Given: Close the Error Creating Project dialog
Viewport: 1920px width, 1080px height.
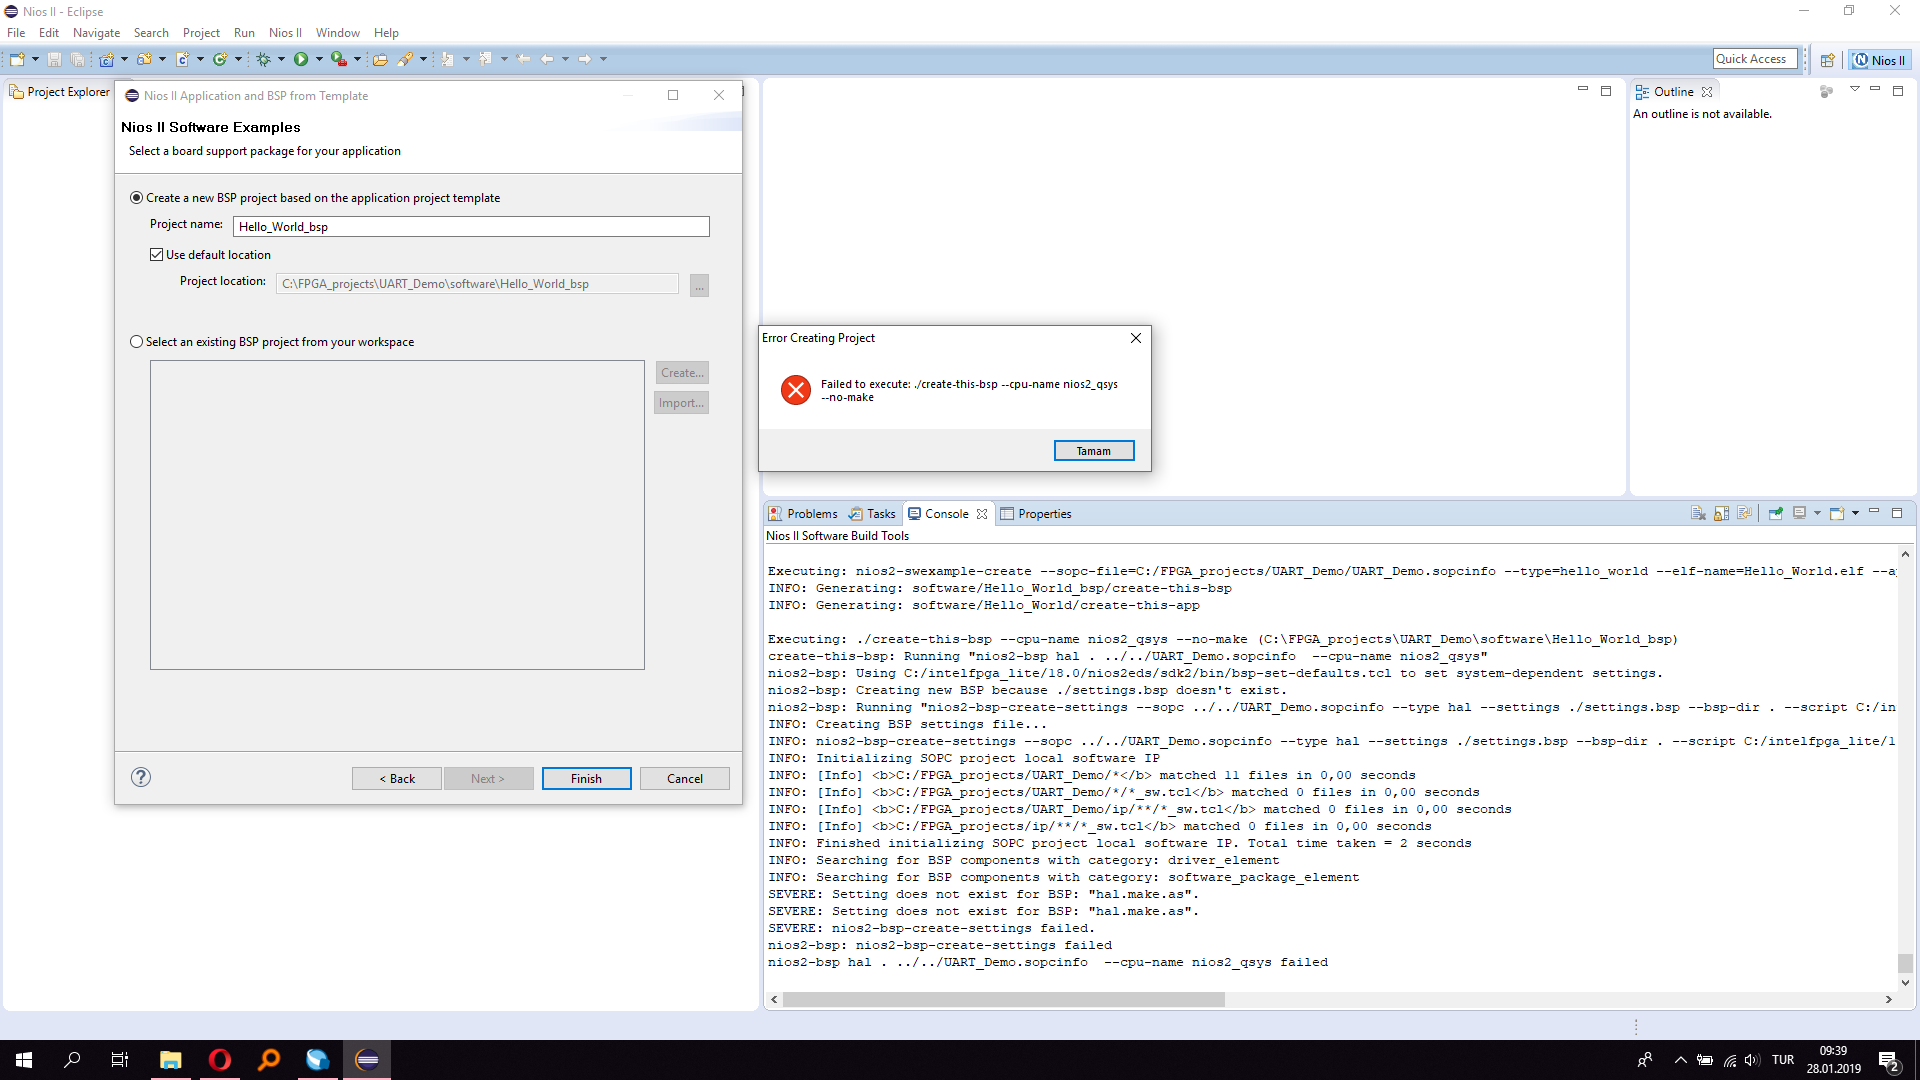Looking at the screenshot, I should [1136, 338].
